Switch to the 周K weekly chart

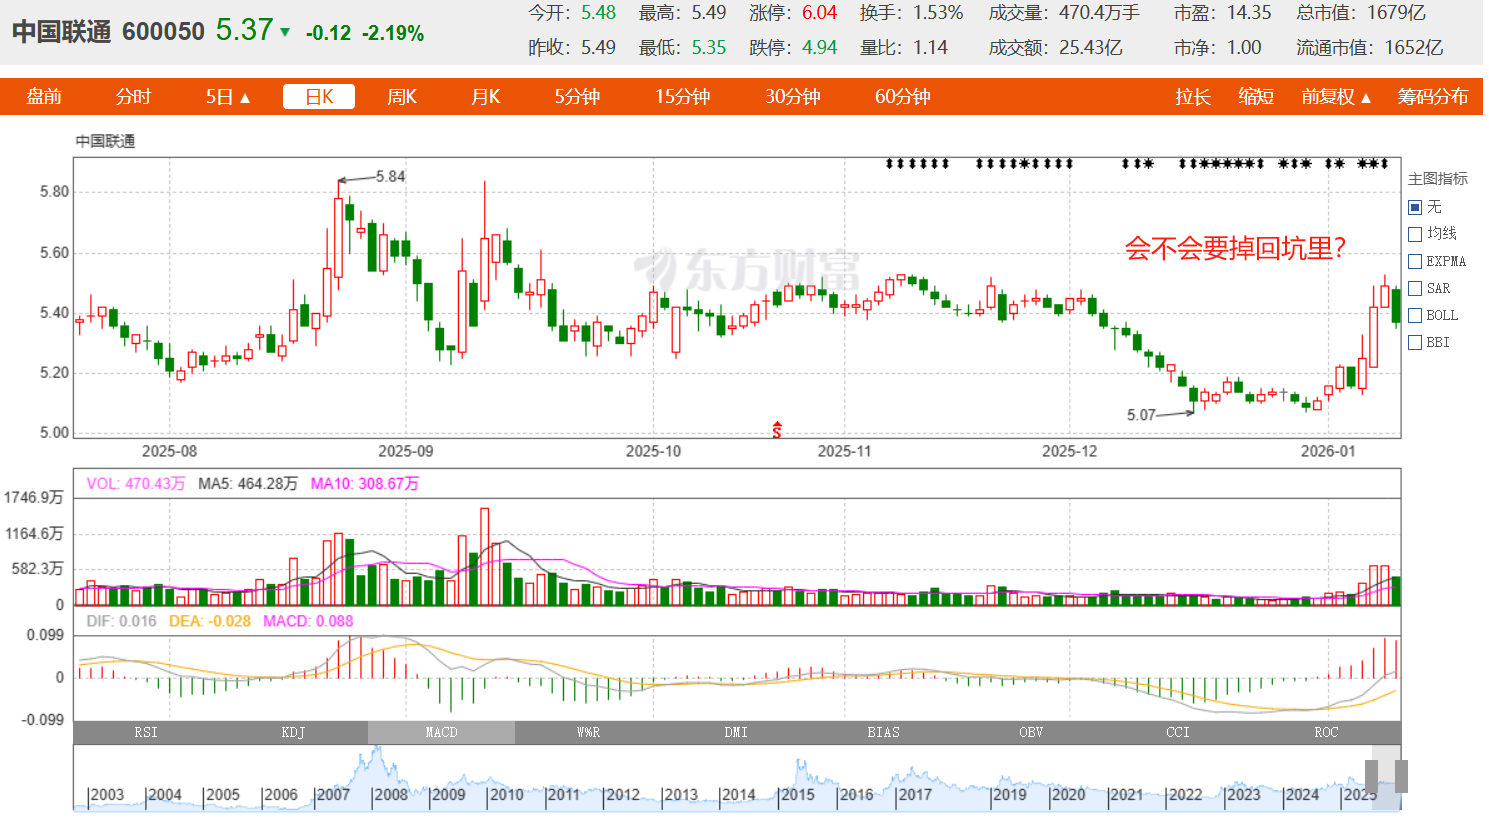tap(402, 97)
